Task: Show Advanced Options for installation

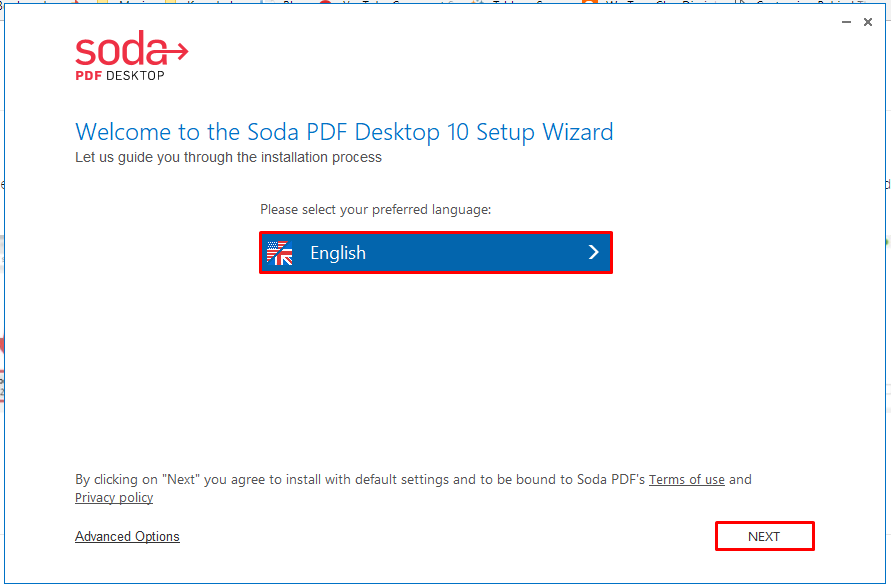Action: (x=127, y=536)
